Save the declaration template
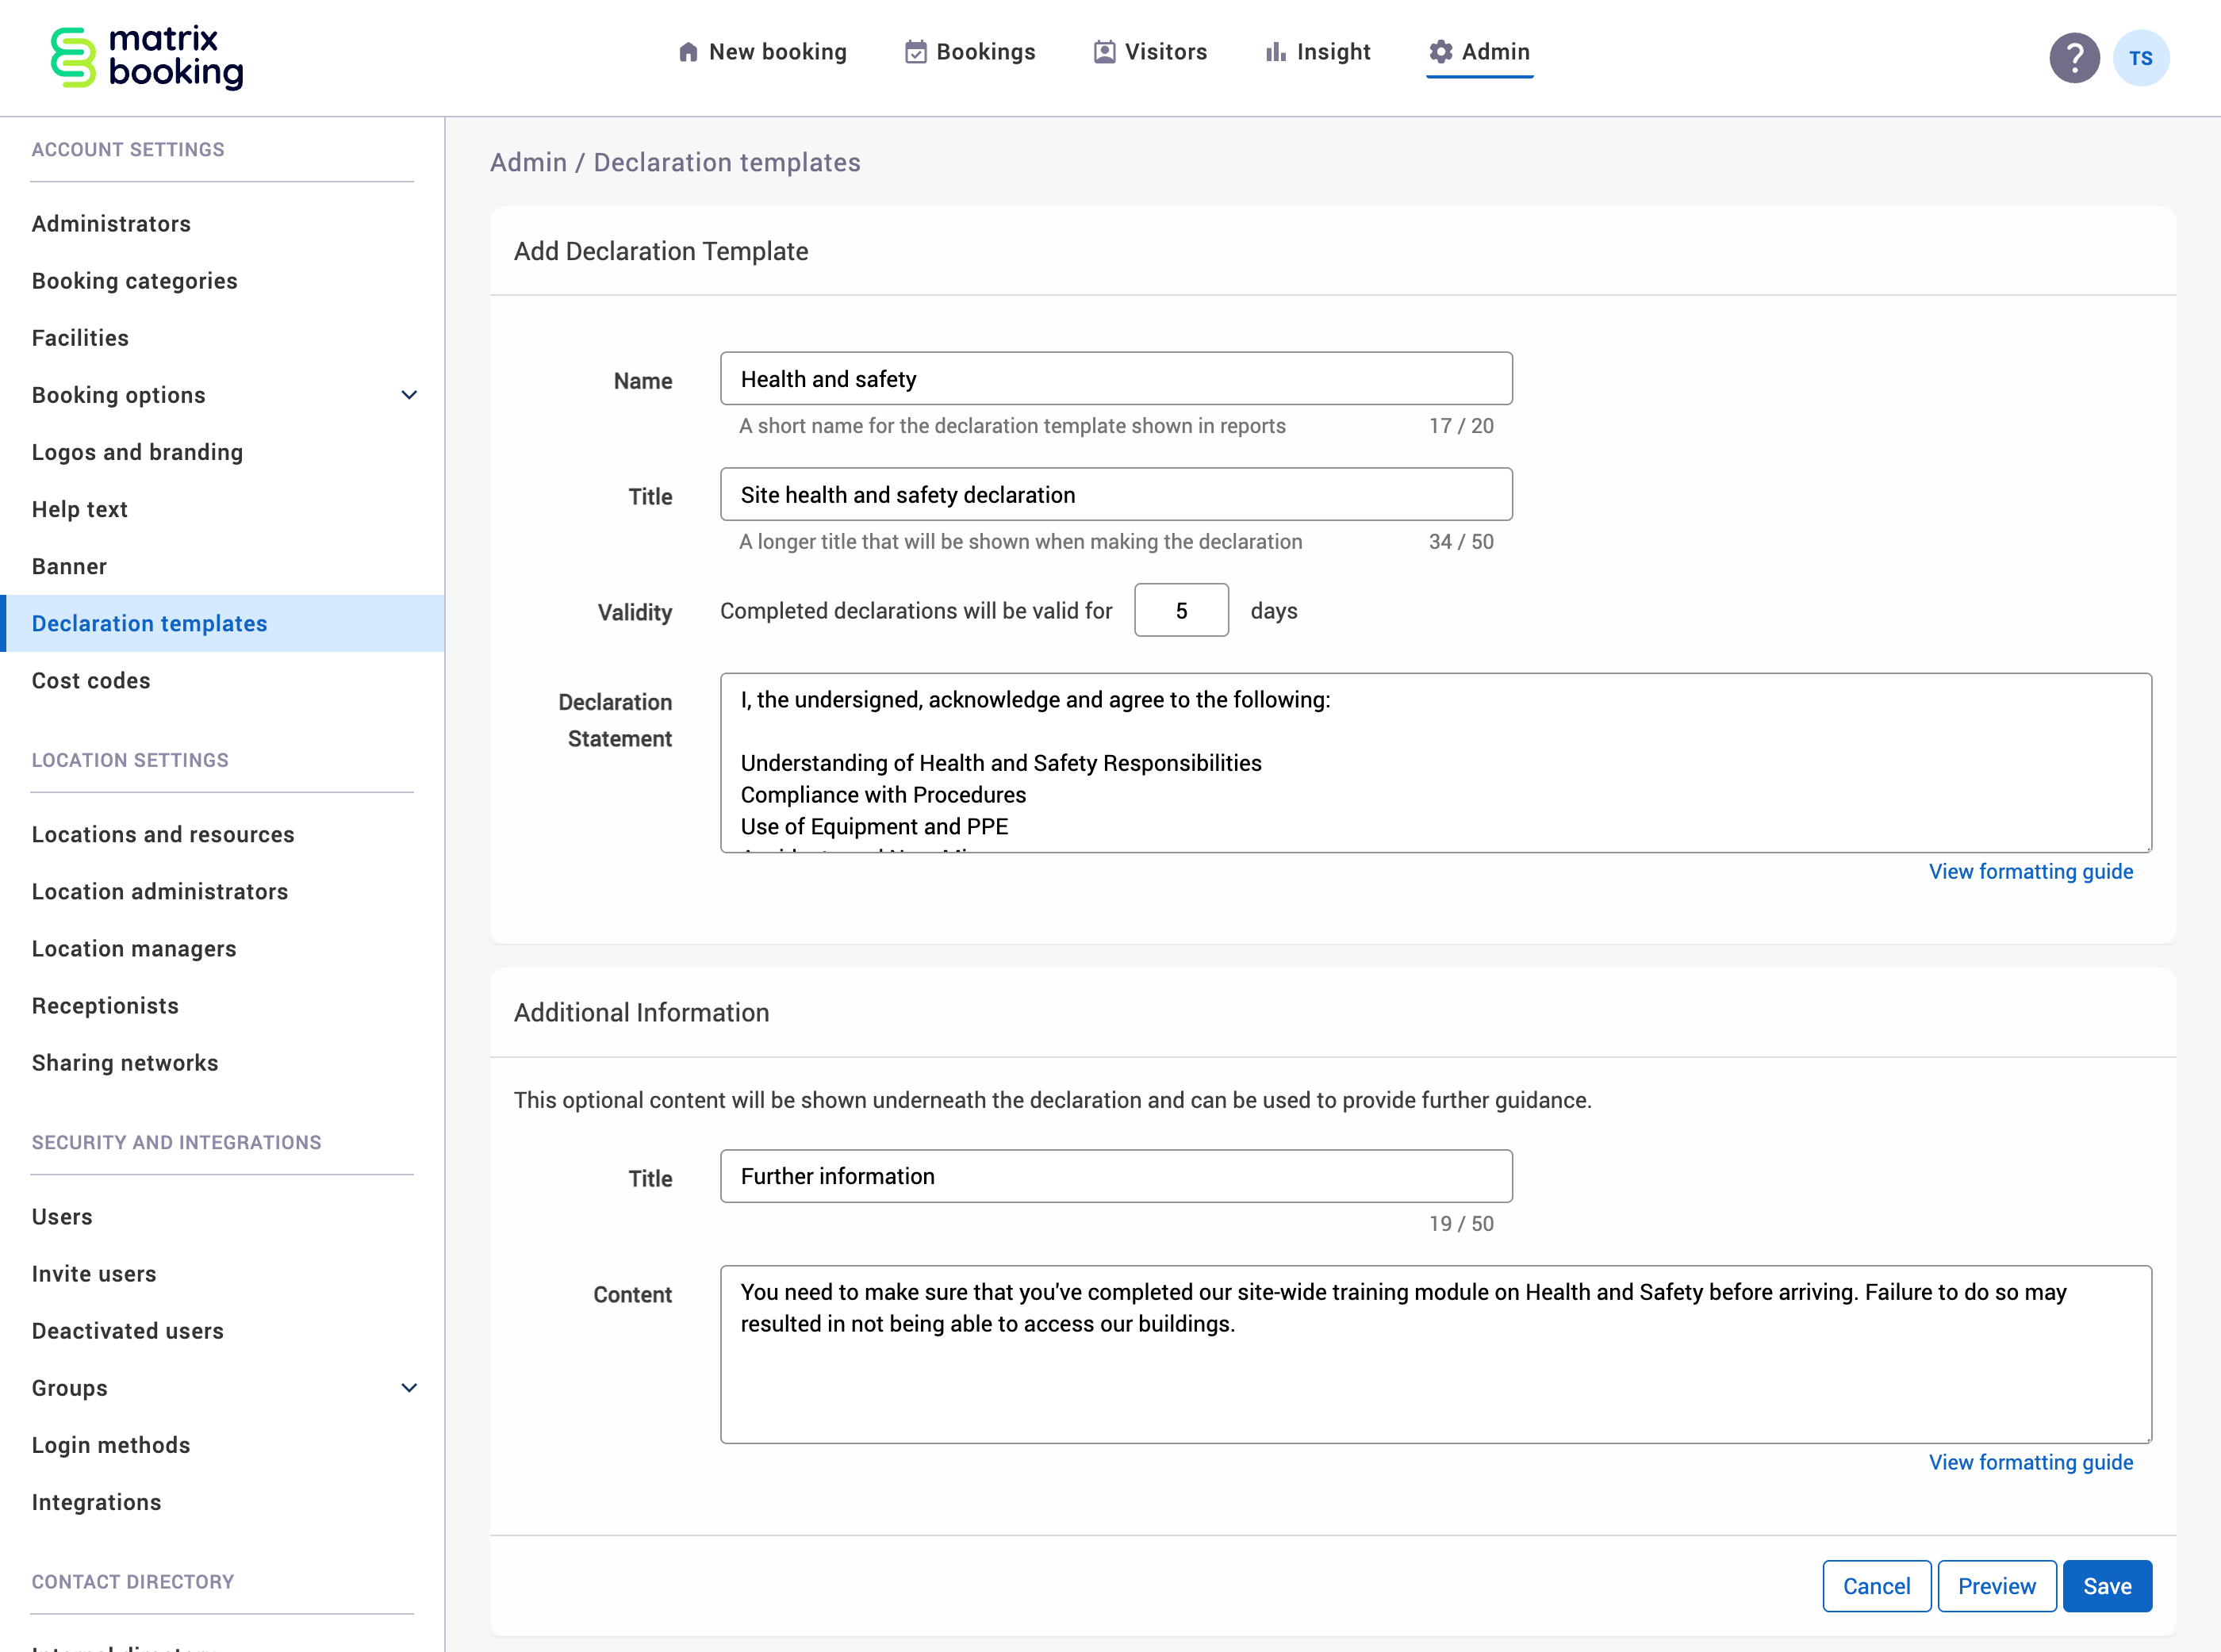The image size is (2221, 1652). [2107, 1585]
